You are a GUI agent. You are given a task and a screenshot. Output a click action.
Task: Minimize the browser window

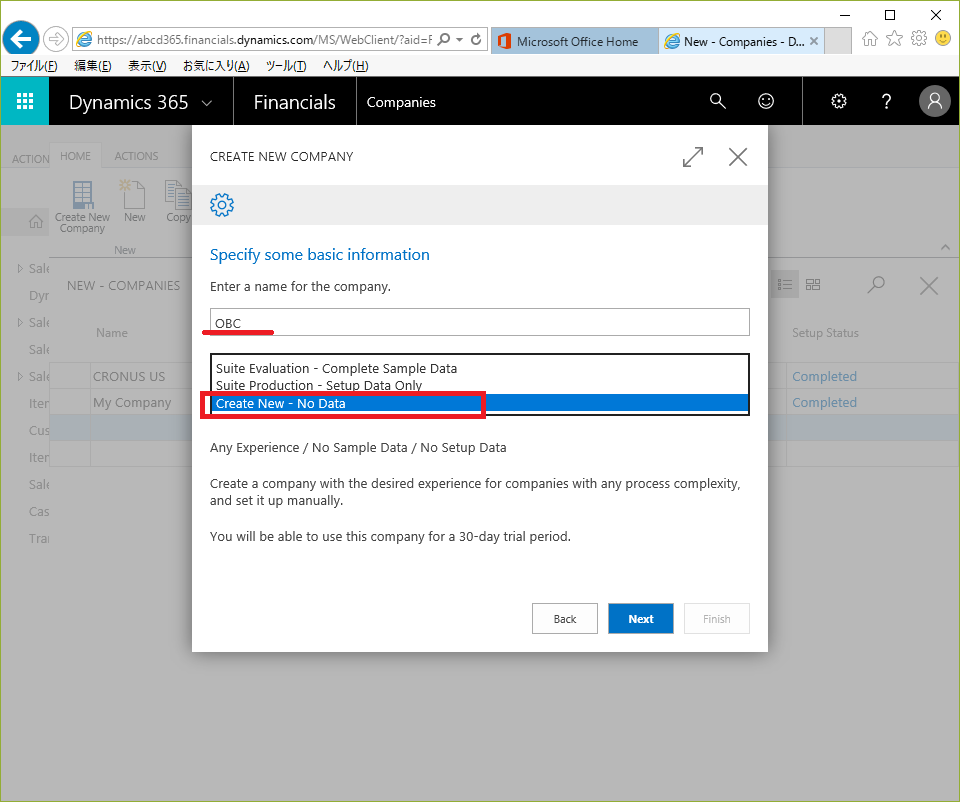point(845,15)
